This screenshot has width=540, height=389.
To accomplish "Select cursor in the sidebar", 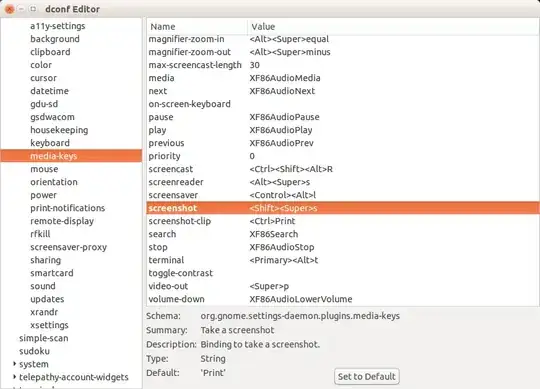I will [x=43, y=78].
